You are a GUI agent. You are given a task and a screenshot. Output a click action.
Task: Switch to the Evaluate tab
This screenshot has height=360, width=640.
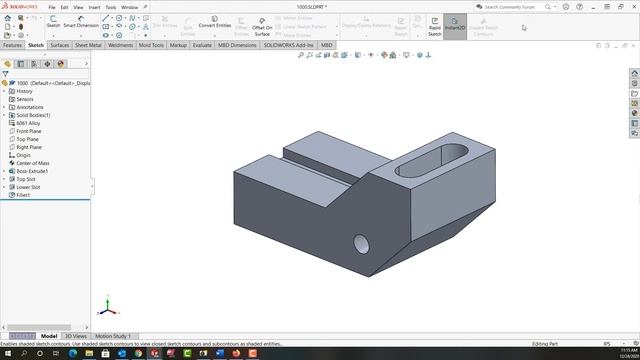point(202,45)
